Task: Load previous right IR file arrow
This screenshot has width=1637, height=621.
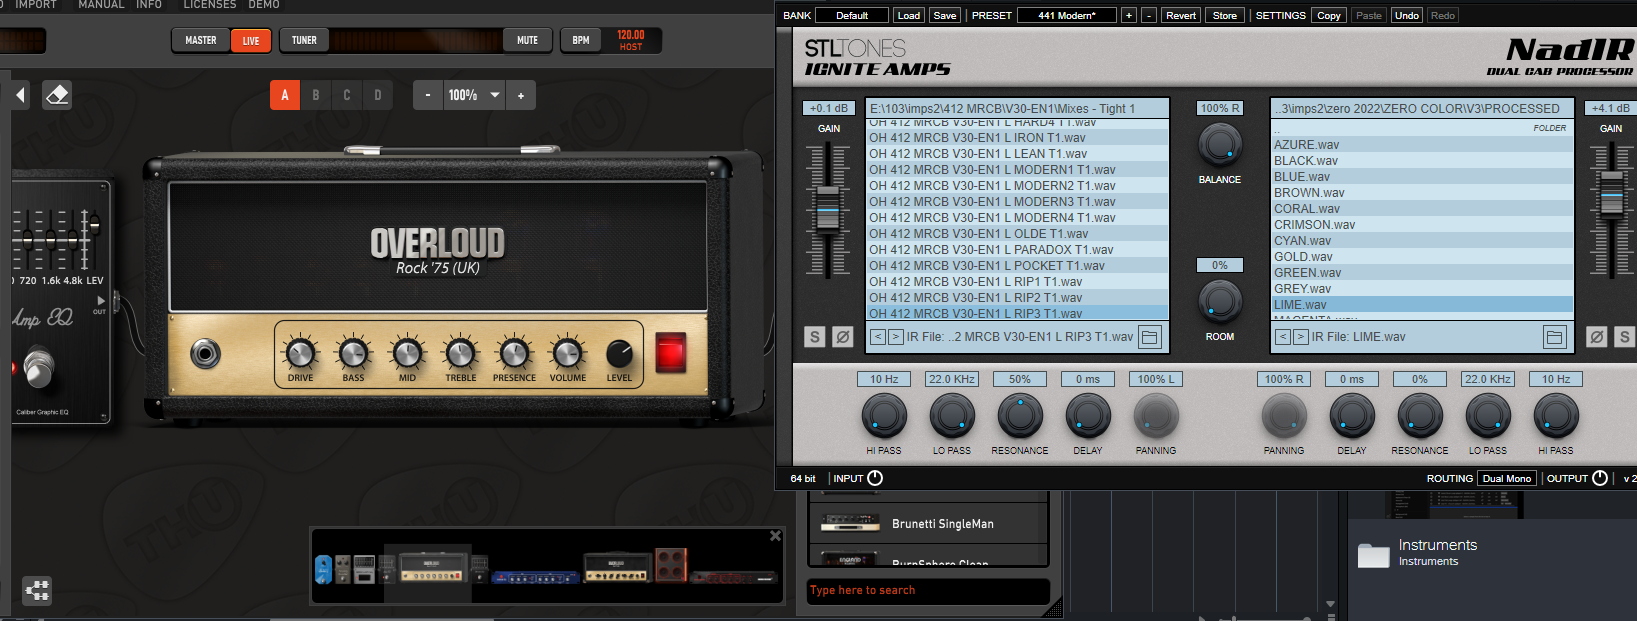Action: [x=1282, y=337]
